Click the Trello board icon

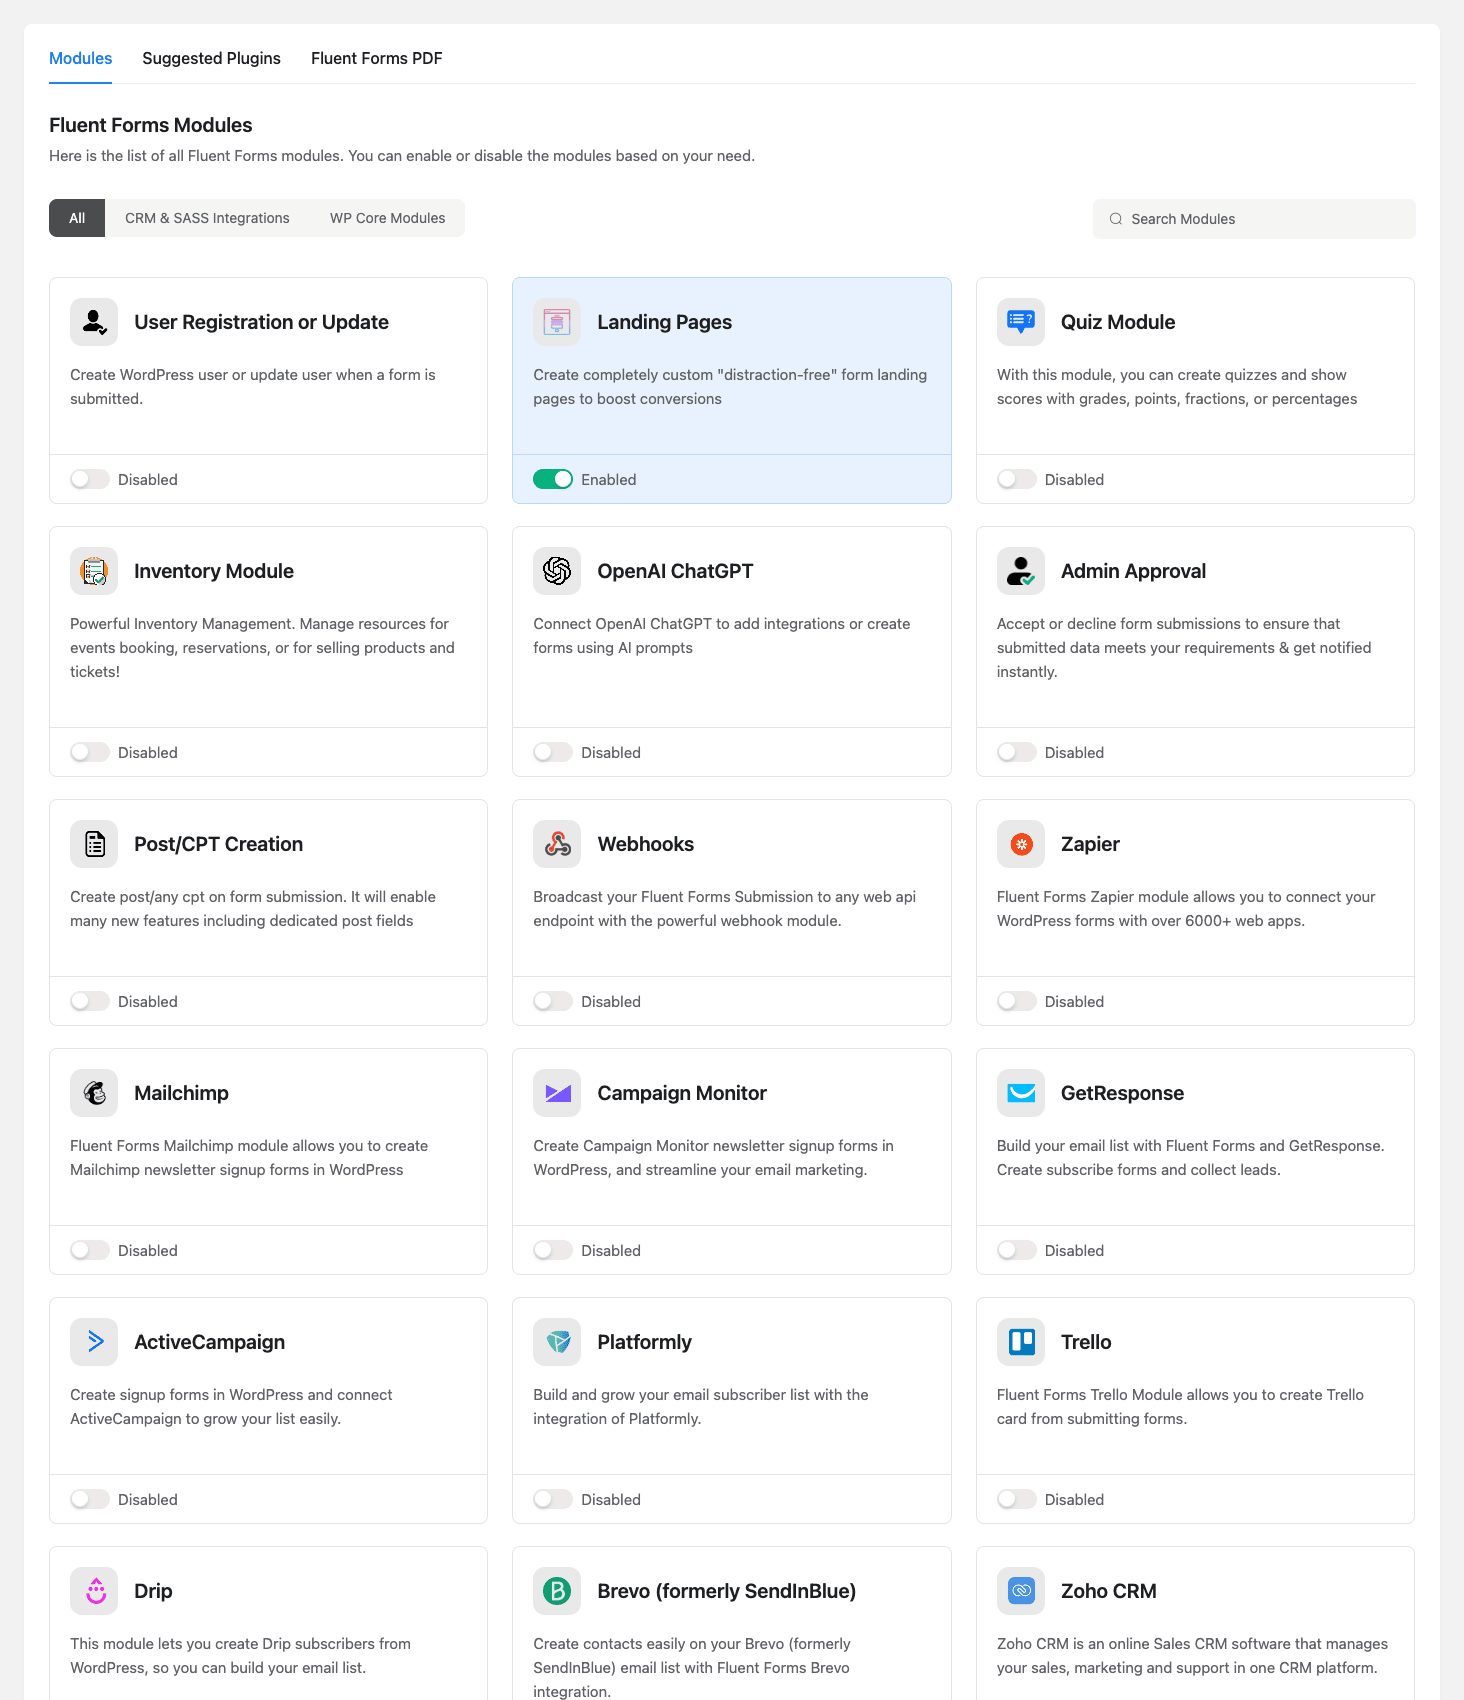(x=1021, y=1342)
